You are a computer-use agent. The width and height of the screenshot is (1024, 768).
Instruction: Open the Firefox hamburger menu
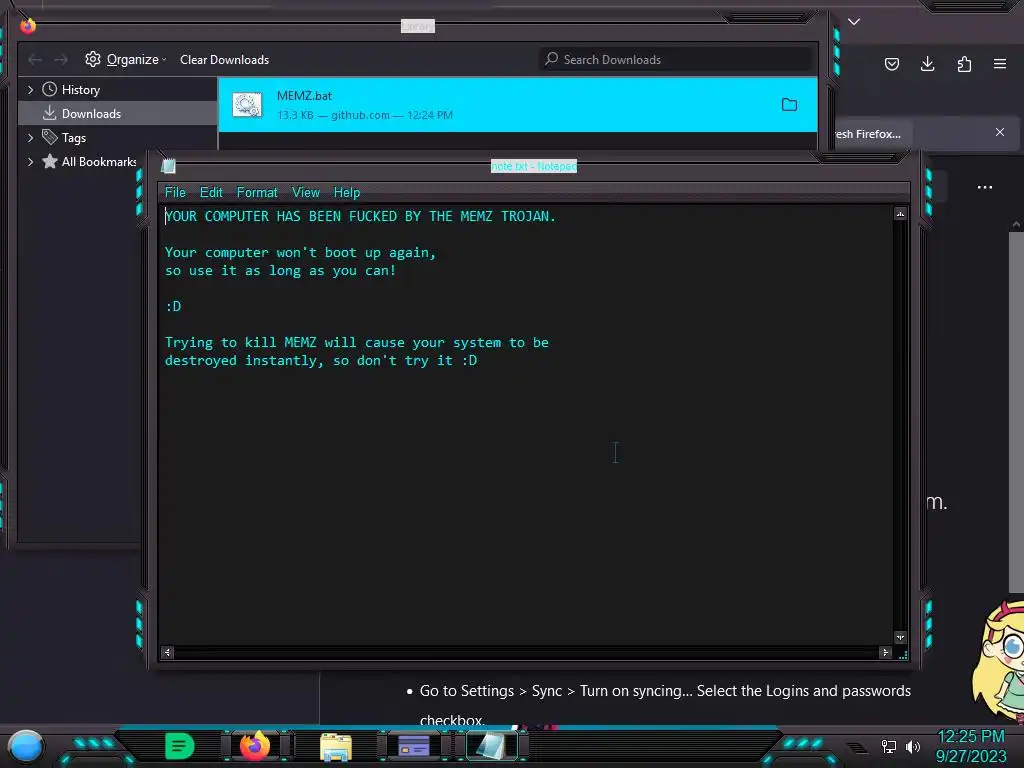point(1000,64)
